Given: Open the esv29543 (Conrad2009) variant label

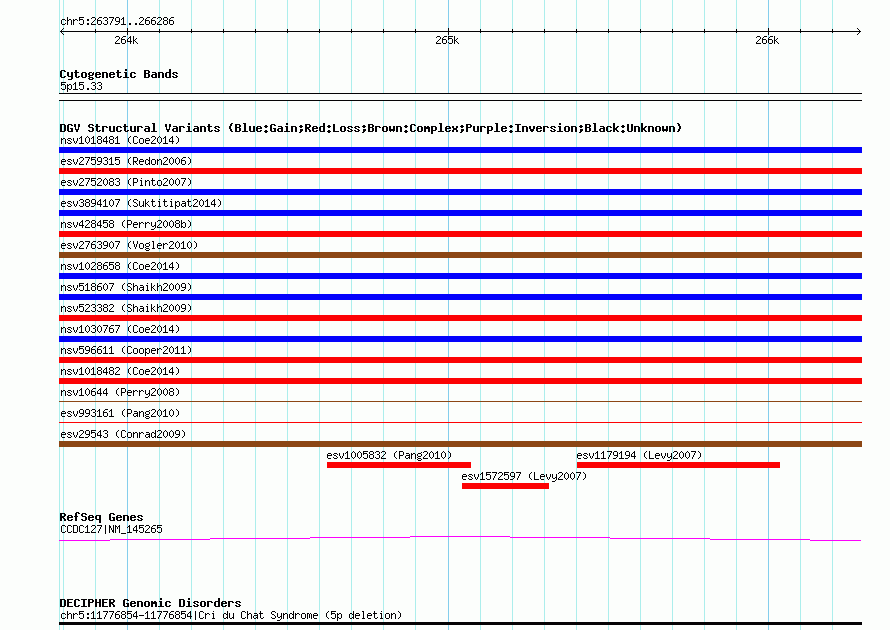Looking at the screenshot, I should (123, 434).
